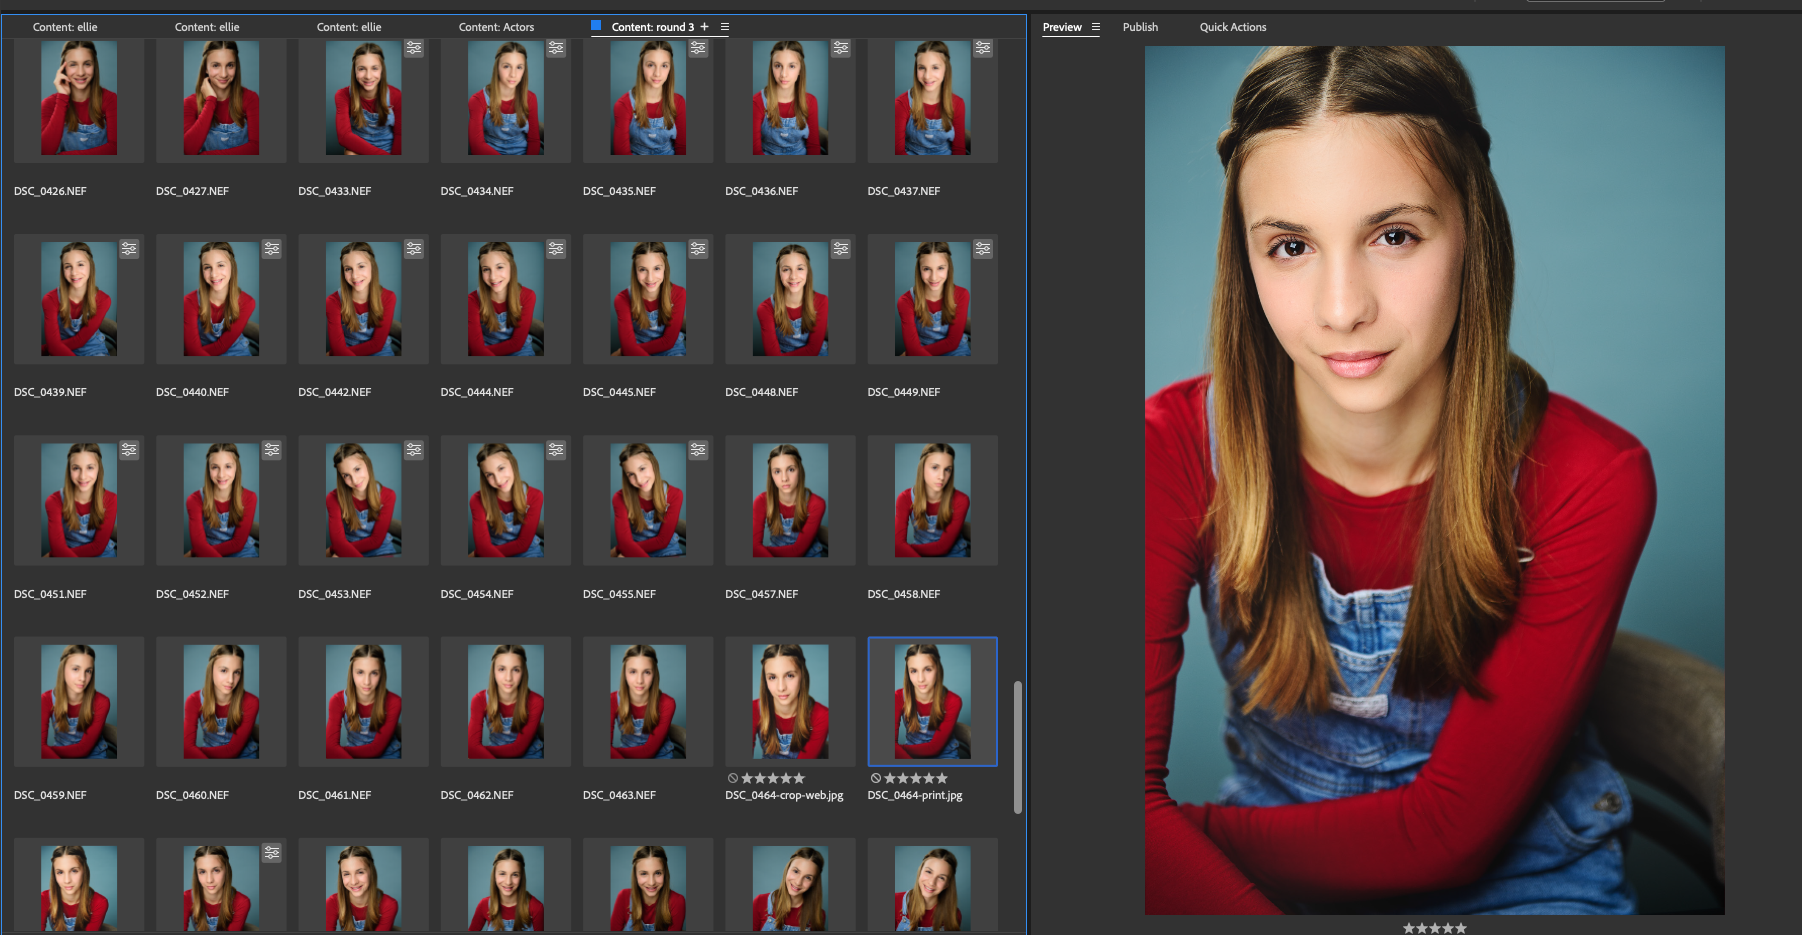This screenshot has width=1802, height=935.
Task: Click adjustment badge on DSC_0437.NEF thumbnail
Action: click(x=983, y=48)
